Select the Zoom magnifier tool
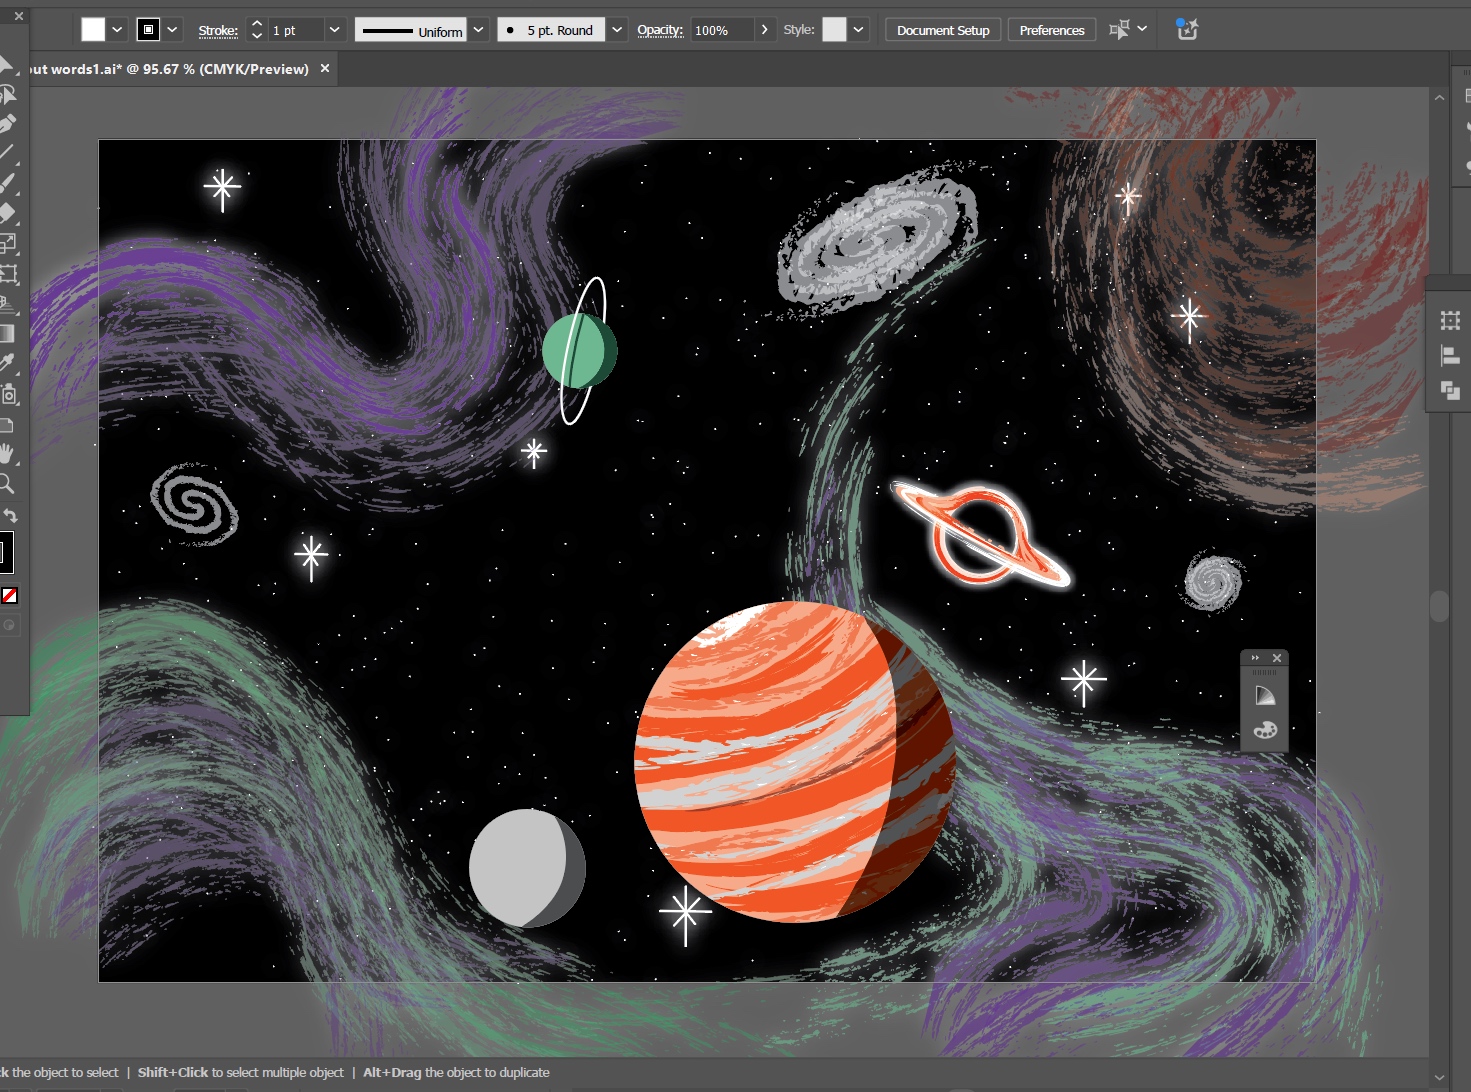 pos(7,485)
